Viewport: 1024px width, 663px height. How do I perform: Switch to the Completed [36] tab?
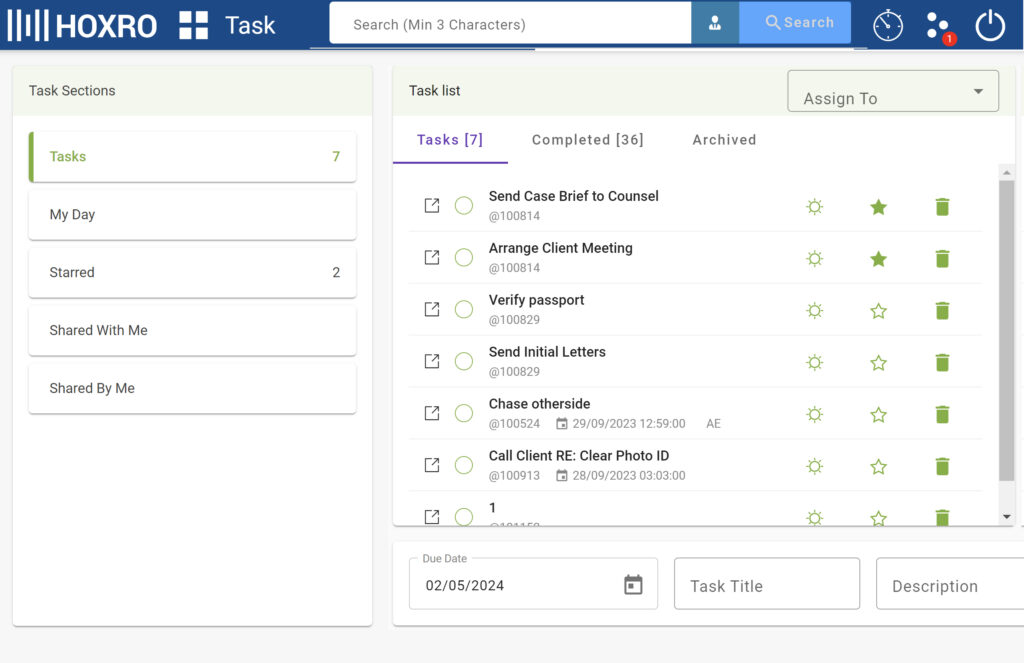pyautogui.click(x=587, y=140)
